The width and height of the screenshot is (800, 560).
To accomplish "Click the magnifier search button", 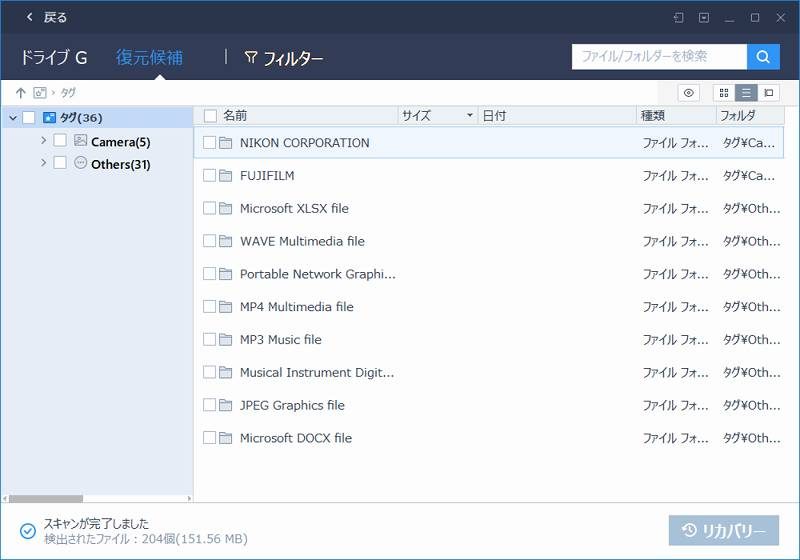I will pyautogui.click(x=763, y=57).
